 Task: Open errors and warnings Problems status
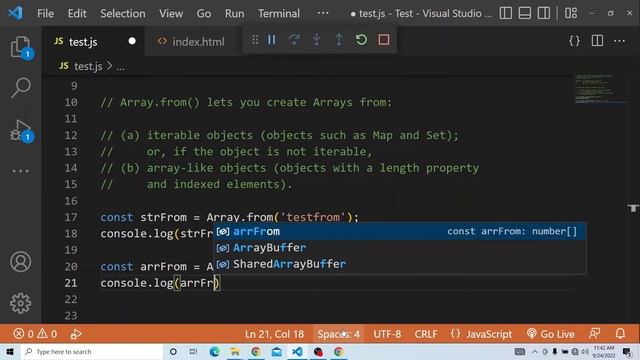click(35, 334)
